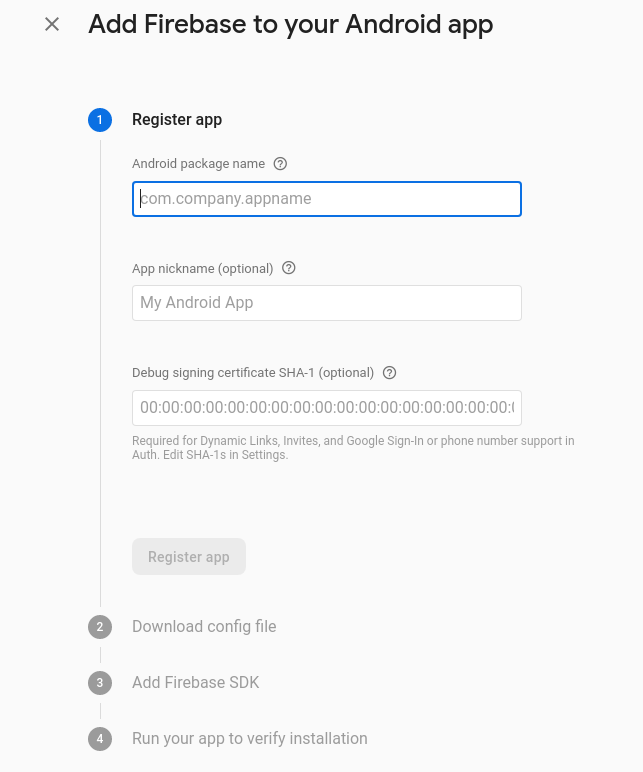Expand the Add Firebase SDK step
The height and width of the screenshot is (772, 643).
click(195, 683)
